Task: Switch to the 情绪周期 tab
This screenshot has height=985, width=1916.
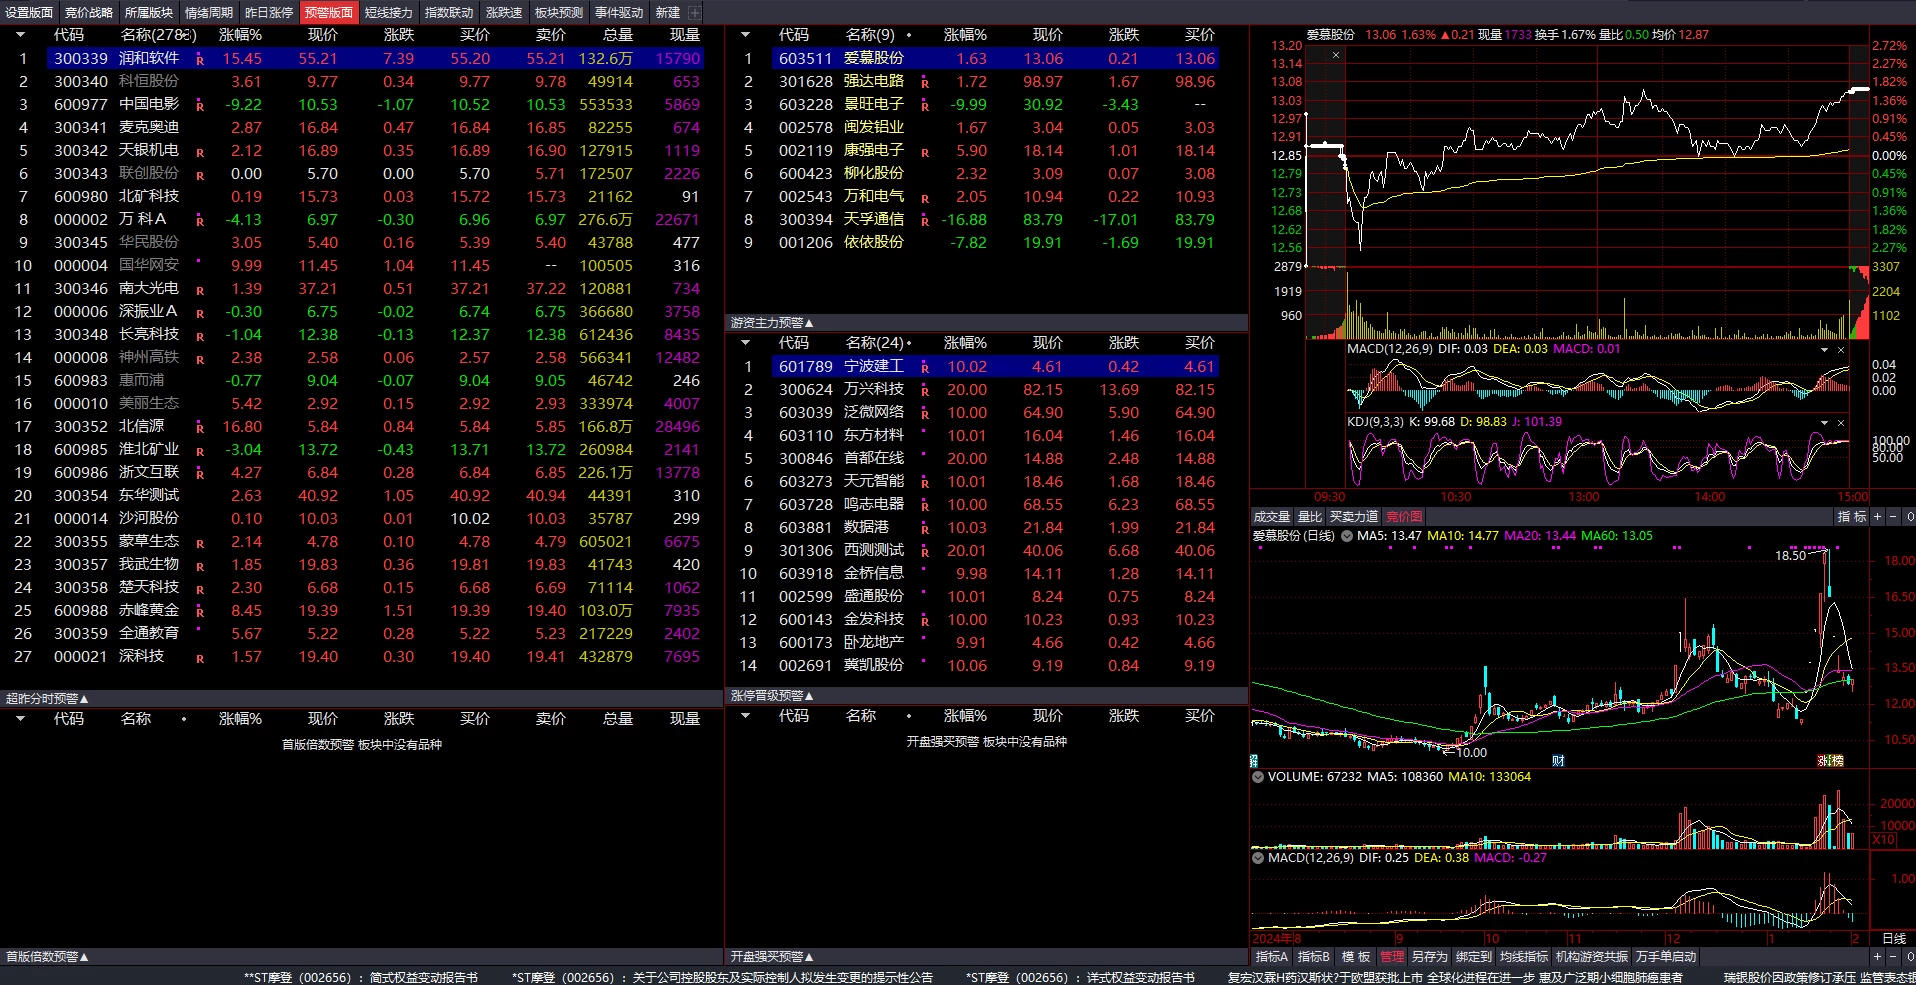Action: 209,12
